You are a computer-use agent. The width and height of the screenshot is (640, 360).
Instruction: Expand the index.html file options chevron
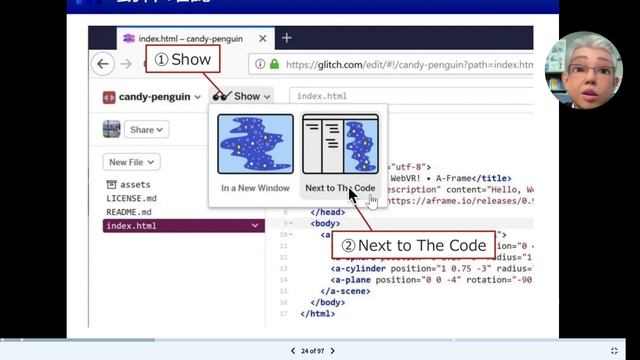pyautogui.click(x=255, y=226)
